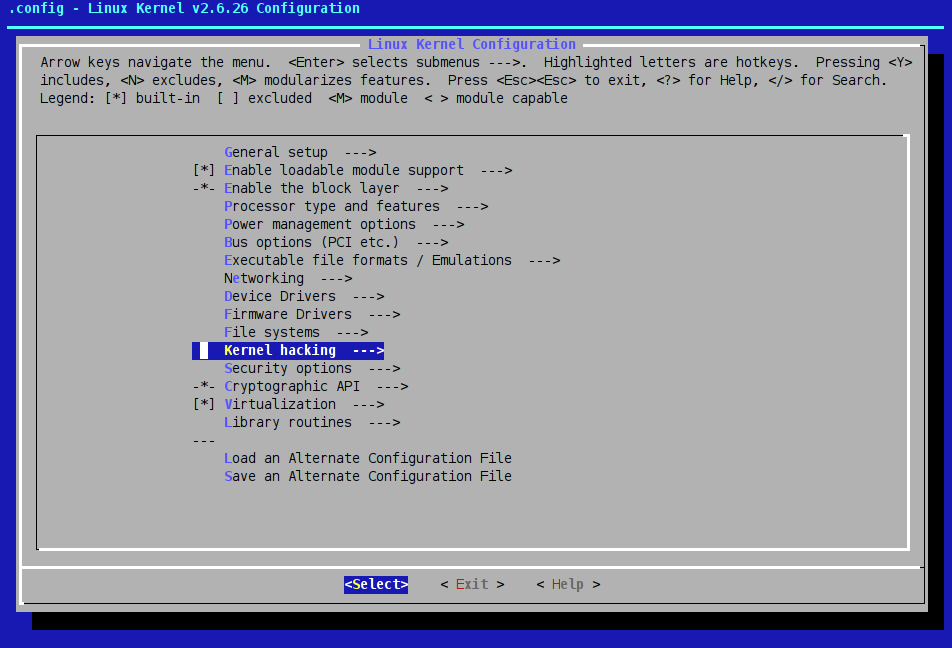952x648 pixels.
Task: Open Virtualization submenu entry
Action: [x=304, y=404]
